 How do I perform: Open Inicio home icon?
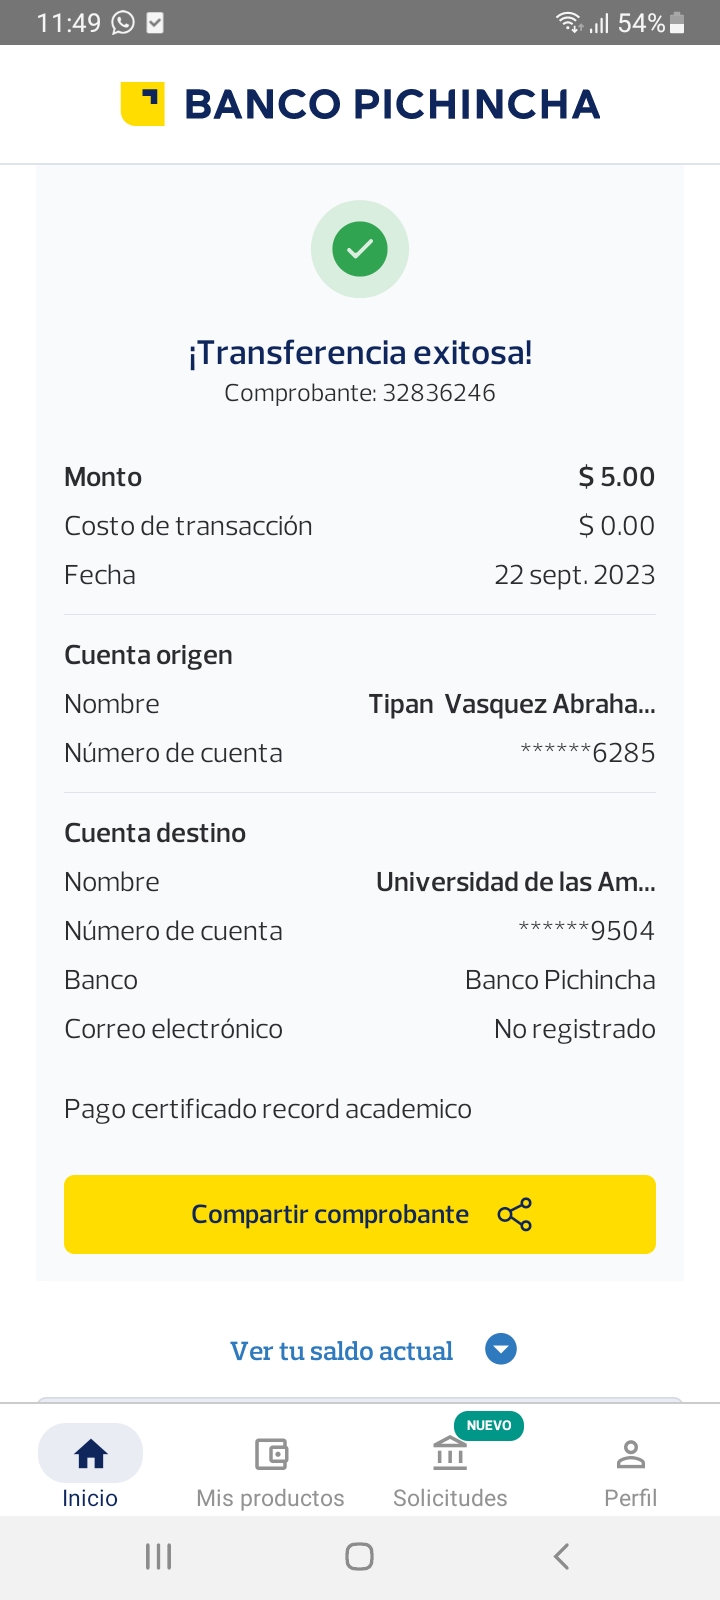click(90, 1453)
